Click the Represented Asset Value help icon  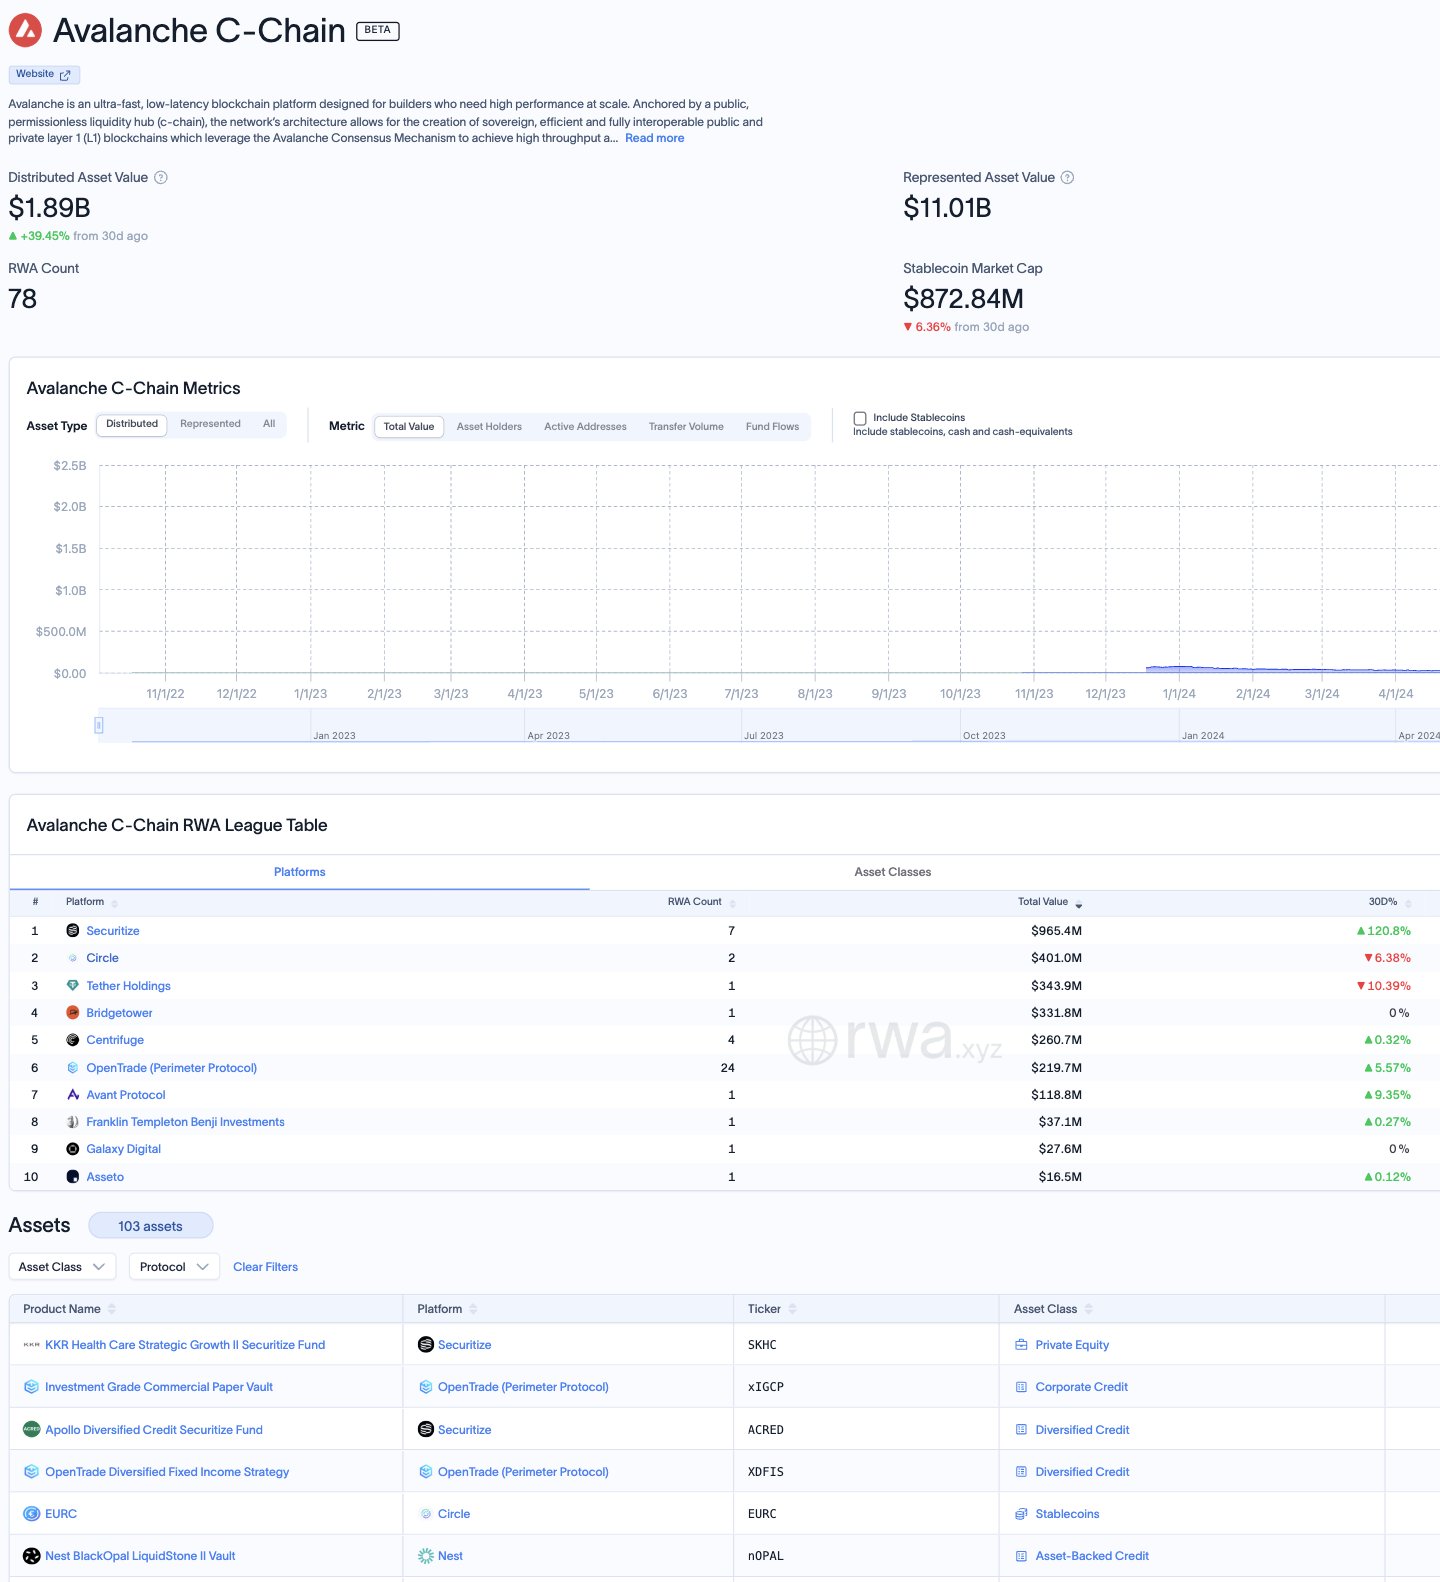[x=1067, y=177]
